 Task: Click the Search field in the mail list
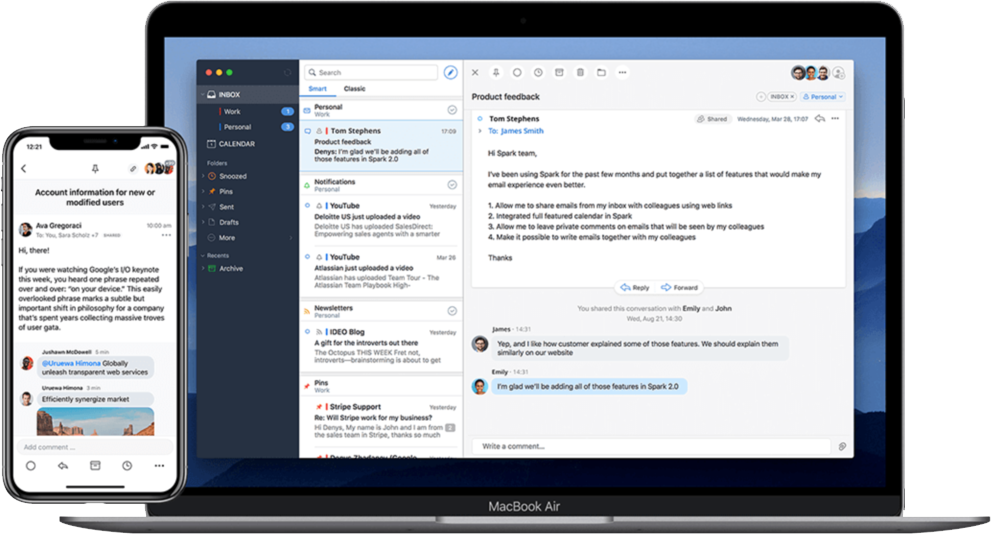[x=371, y=73]
